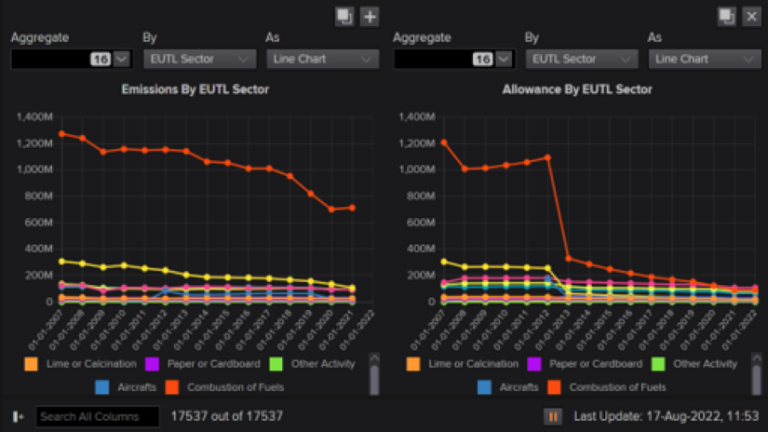This screenshot has width=768, height=432.
Task: Toggle the Other Activity swatch in the Emissions legend
Action: point(276,364)
